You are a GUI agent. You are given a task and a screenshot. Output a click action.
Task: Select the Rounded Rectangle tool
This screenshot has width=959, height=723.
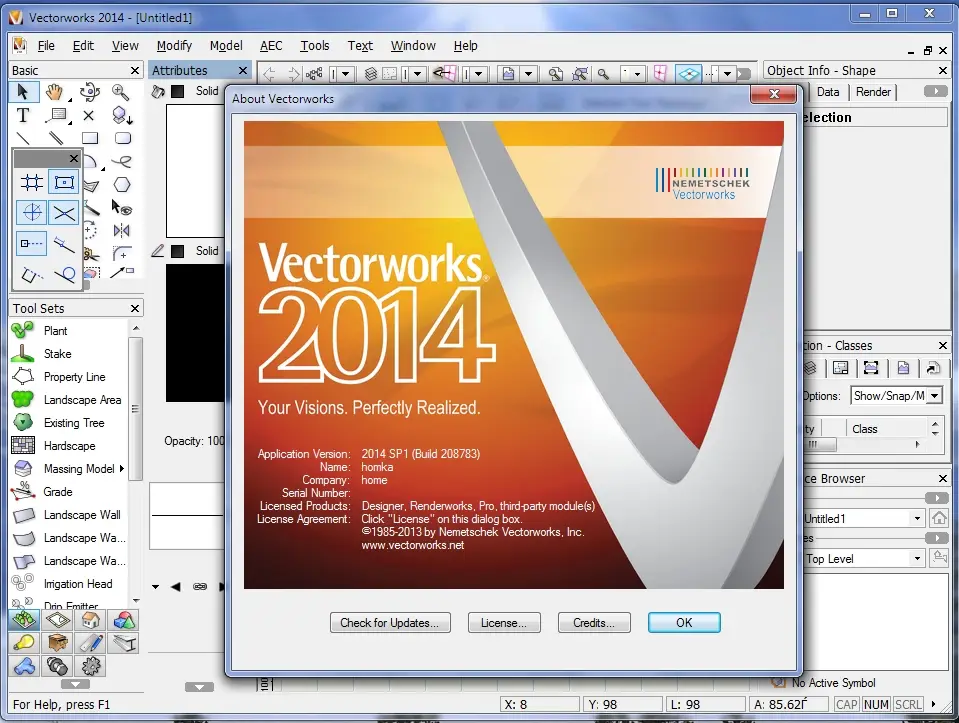122,138
